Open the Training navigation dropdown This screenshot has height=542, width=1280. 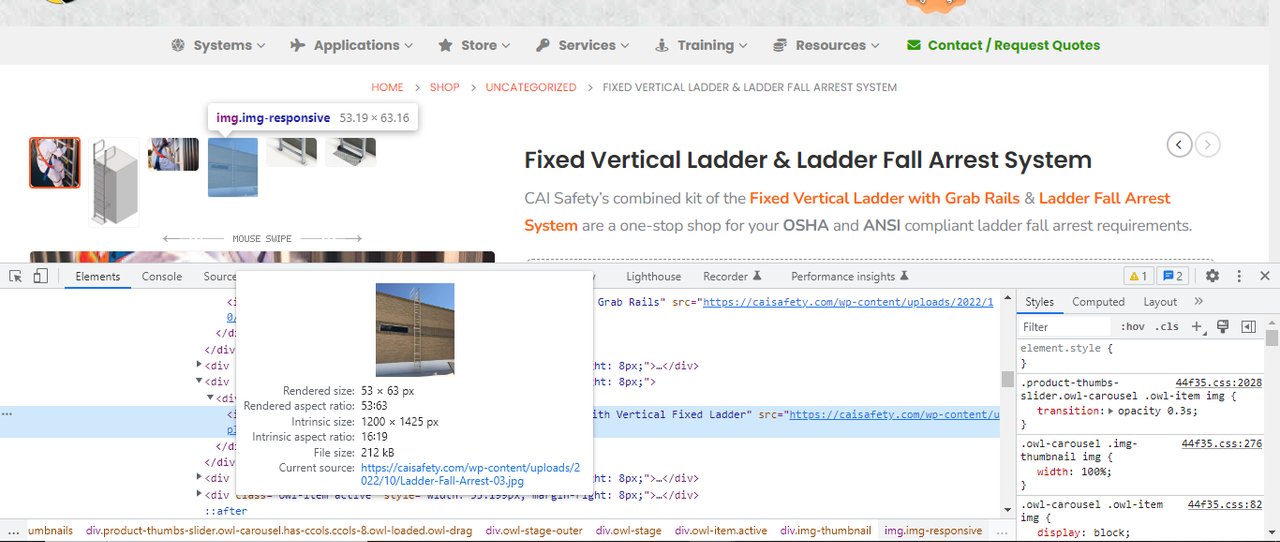pos(701,45)
